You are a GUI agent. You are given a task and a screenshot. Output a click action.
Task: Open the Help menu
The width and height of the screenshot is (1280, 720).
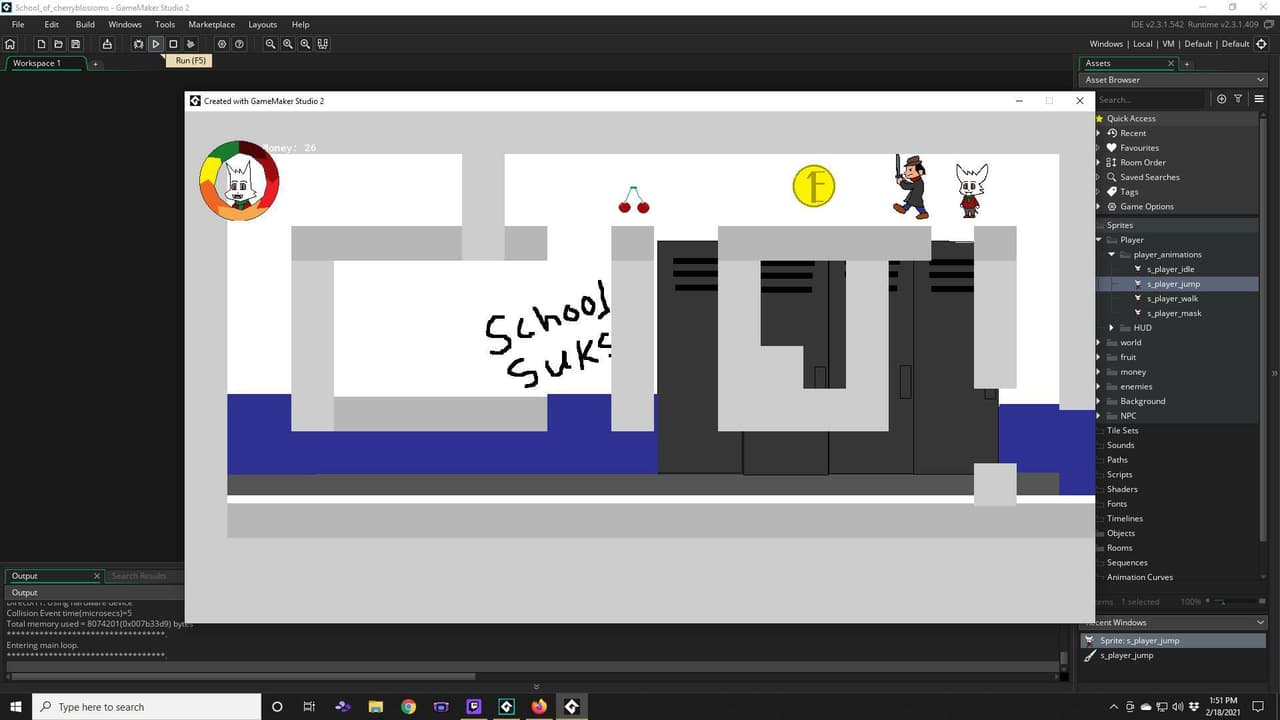pos(300,24)
